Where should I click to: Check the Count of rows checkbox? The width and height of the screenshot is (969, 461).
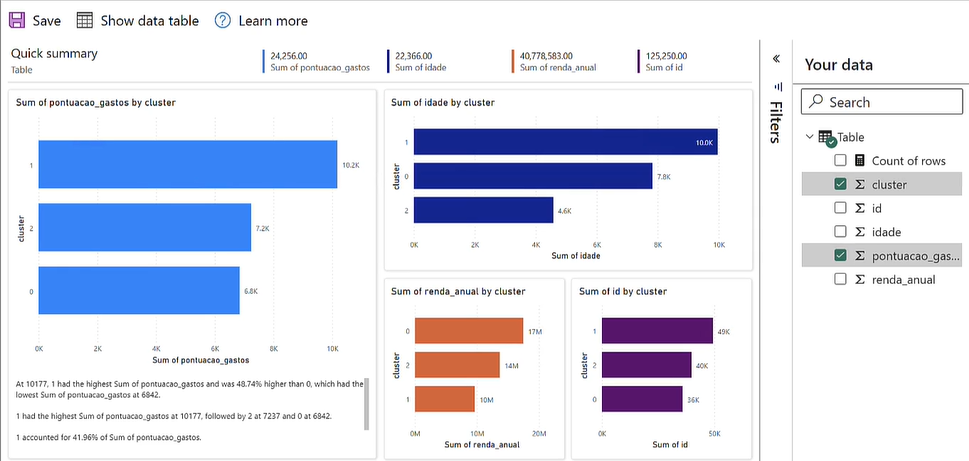tap(840, 161)
